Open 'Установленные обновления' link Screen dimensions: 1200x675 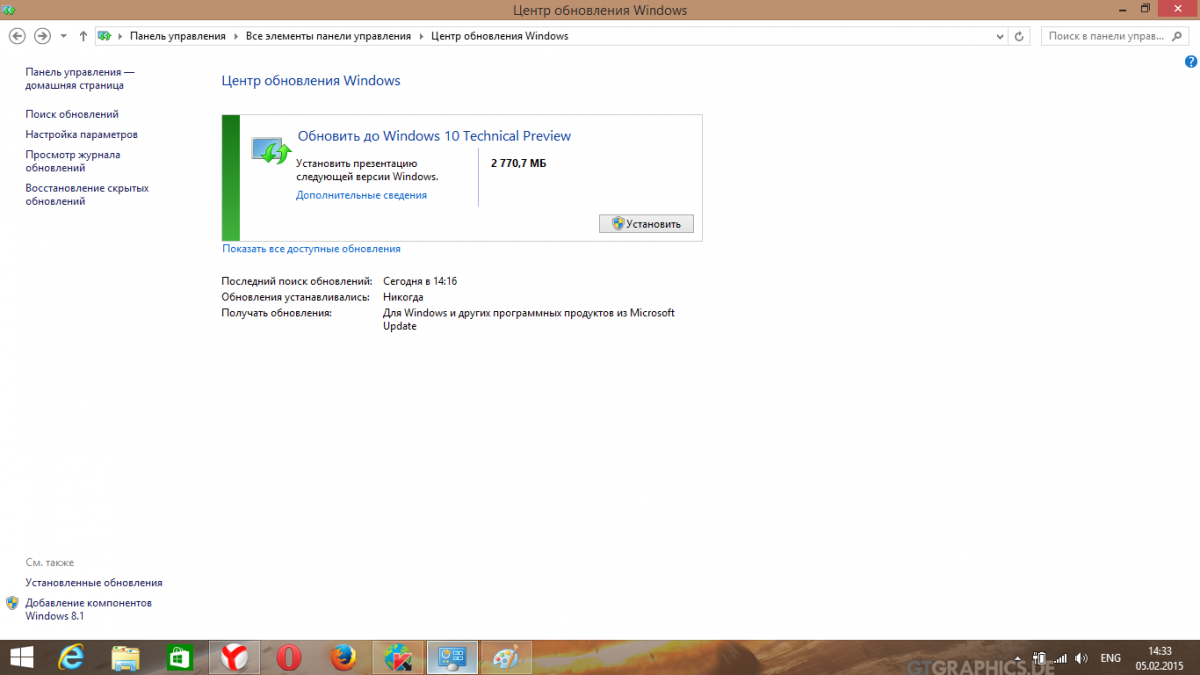[x=94, y=582]
